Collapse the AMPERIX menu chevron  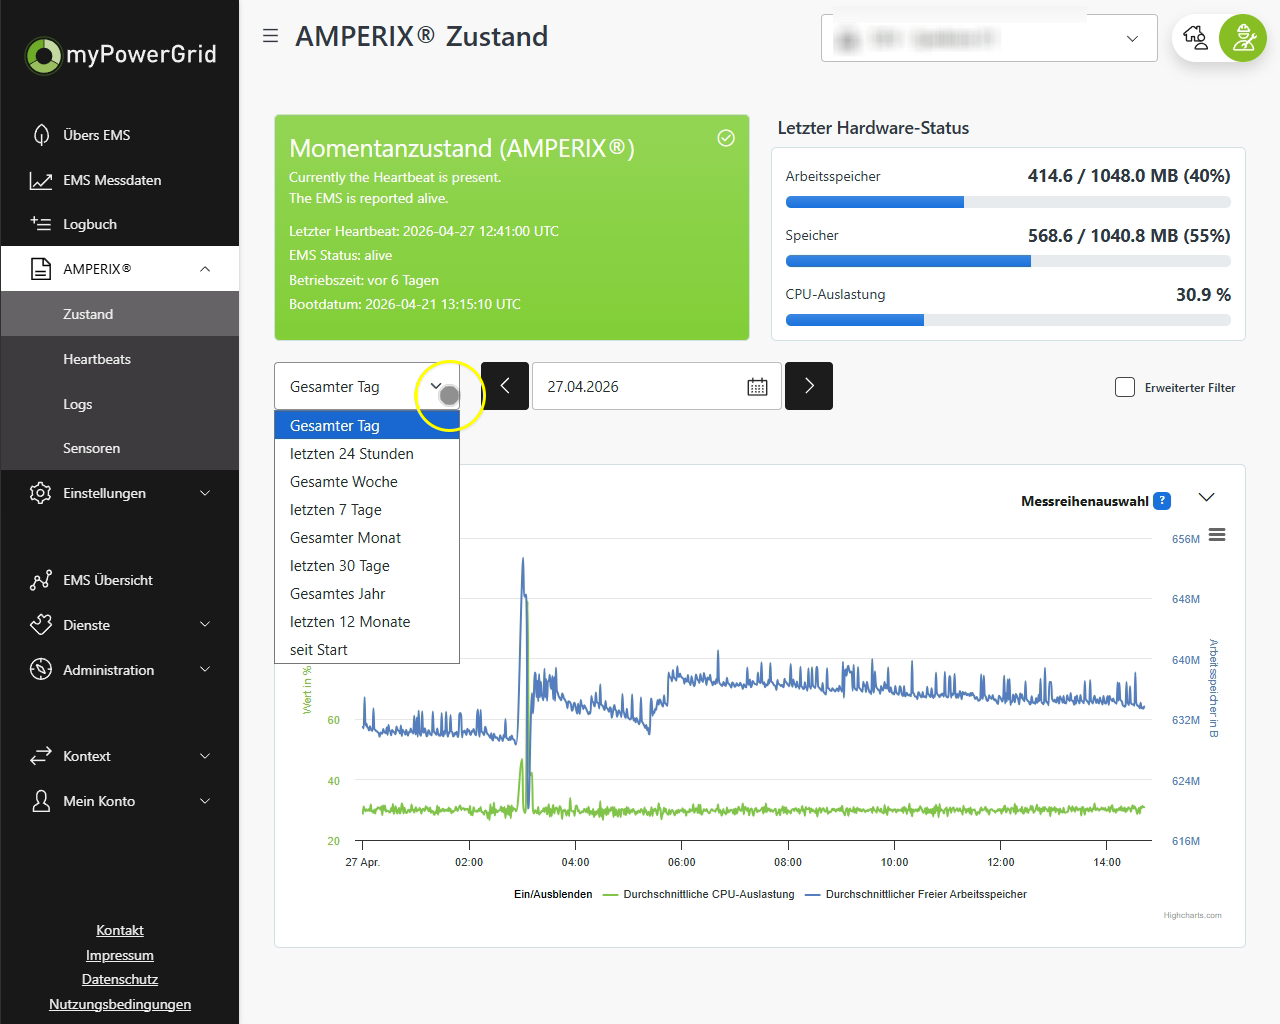[205, 269]
